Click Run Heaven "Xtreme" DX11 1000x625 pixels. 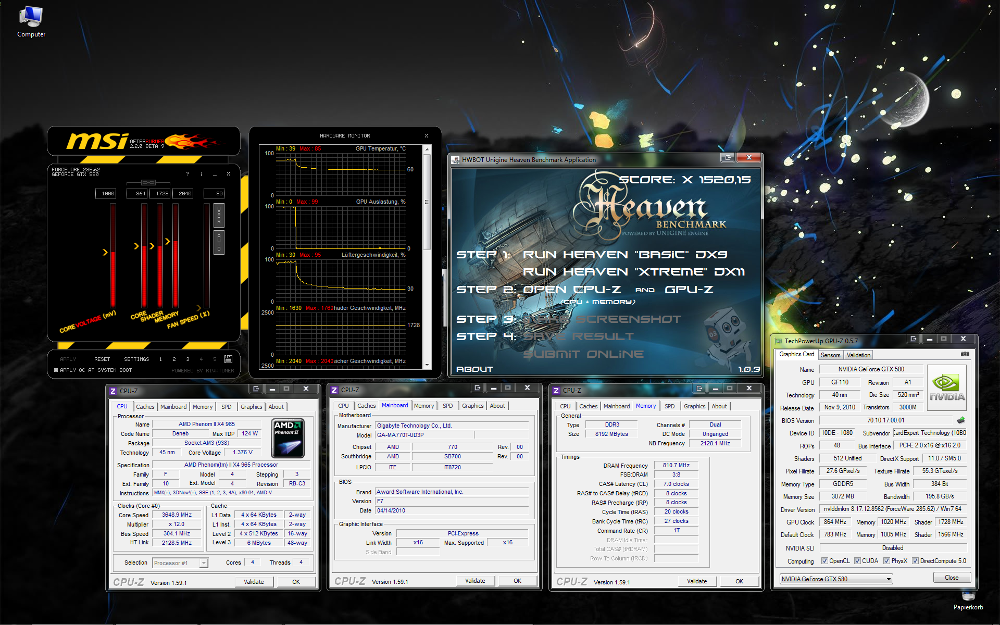point(633,272)
